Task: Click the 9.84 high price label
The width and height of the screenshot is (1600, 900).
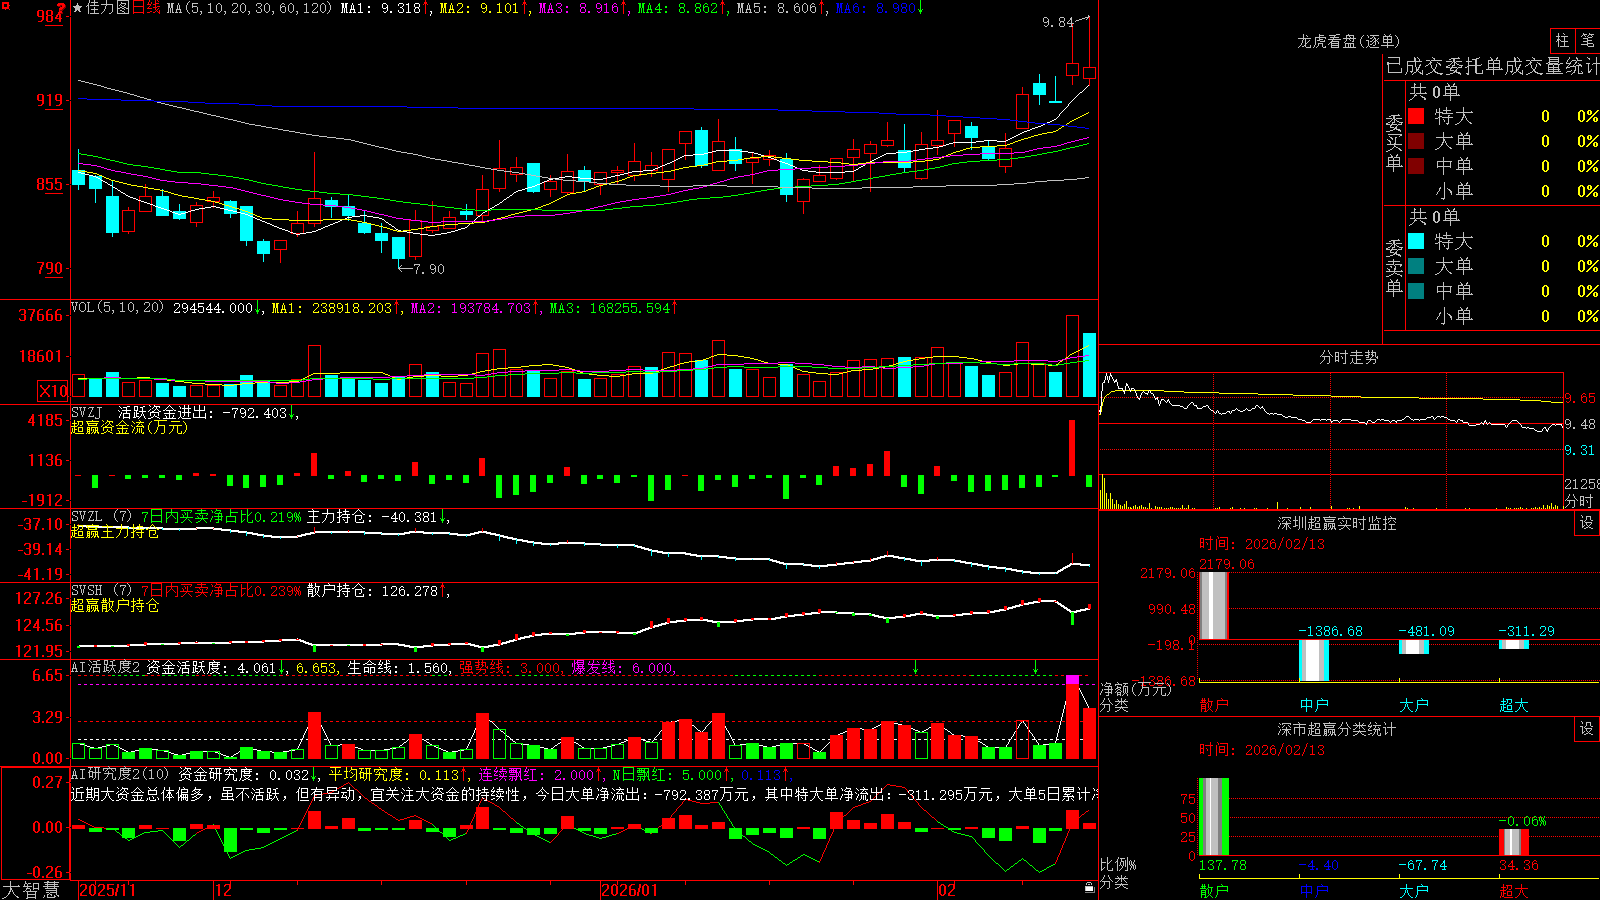Action: tap(1057, 22)
